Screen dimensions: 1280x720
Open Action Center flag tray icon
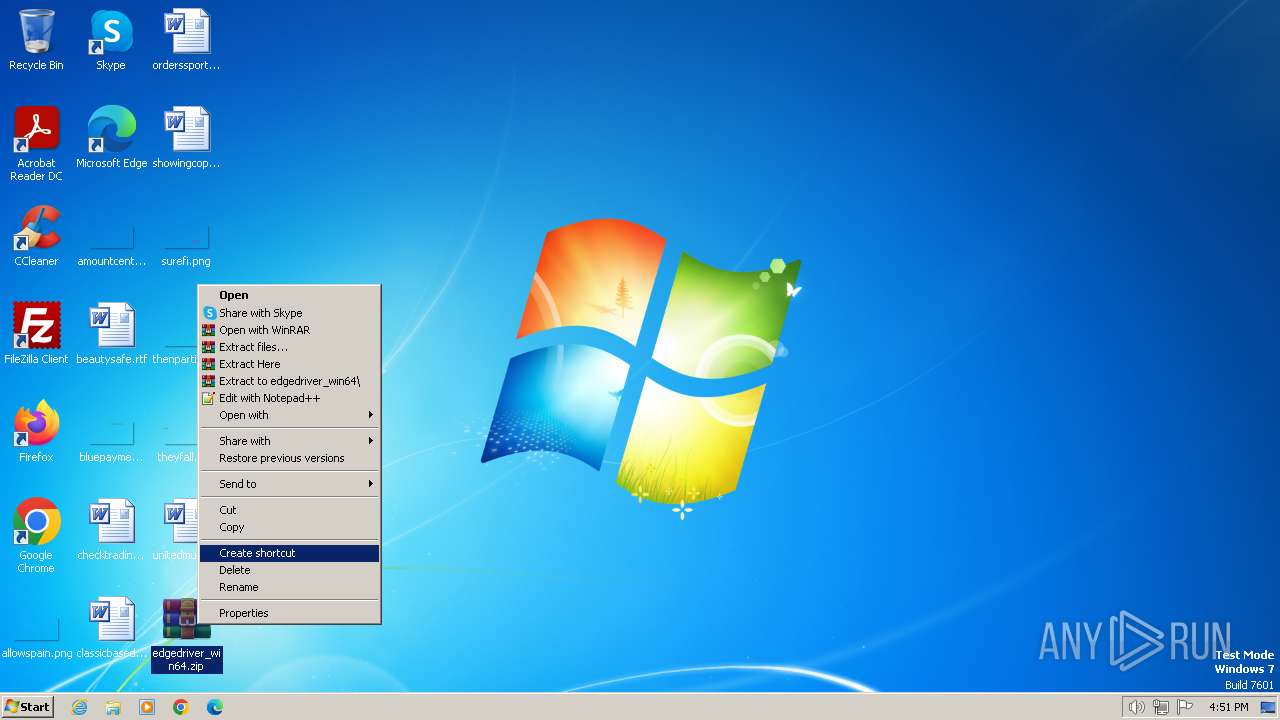pos(1186,707)
